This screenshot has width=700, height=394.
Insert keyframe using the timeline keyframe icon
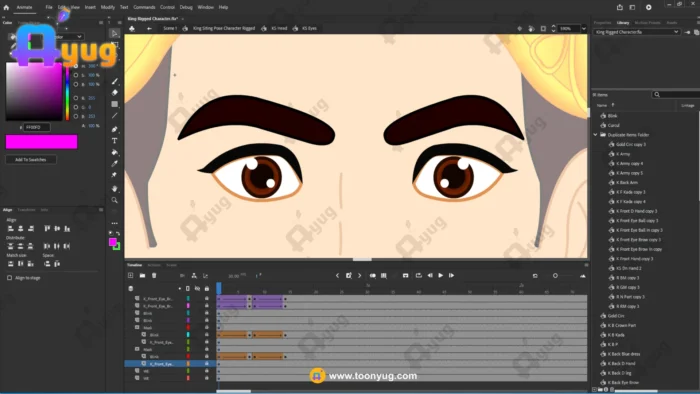pos(349,276)
